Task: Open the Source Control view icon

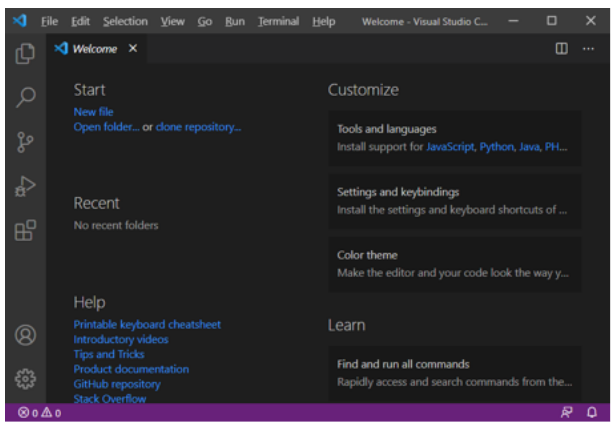Action: 25,142
